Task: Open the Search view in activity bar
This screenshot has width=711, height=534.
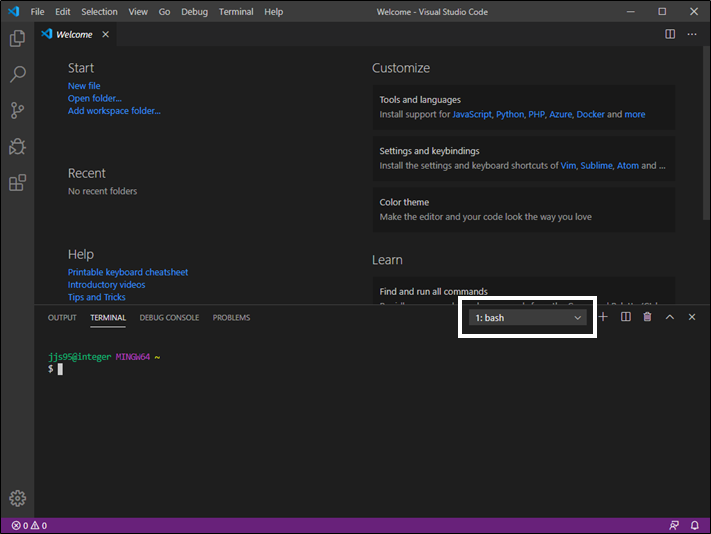Action: pyautogui.click(x=17, y=74)
